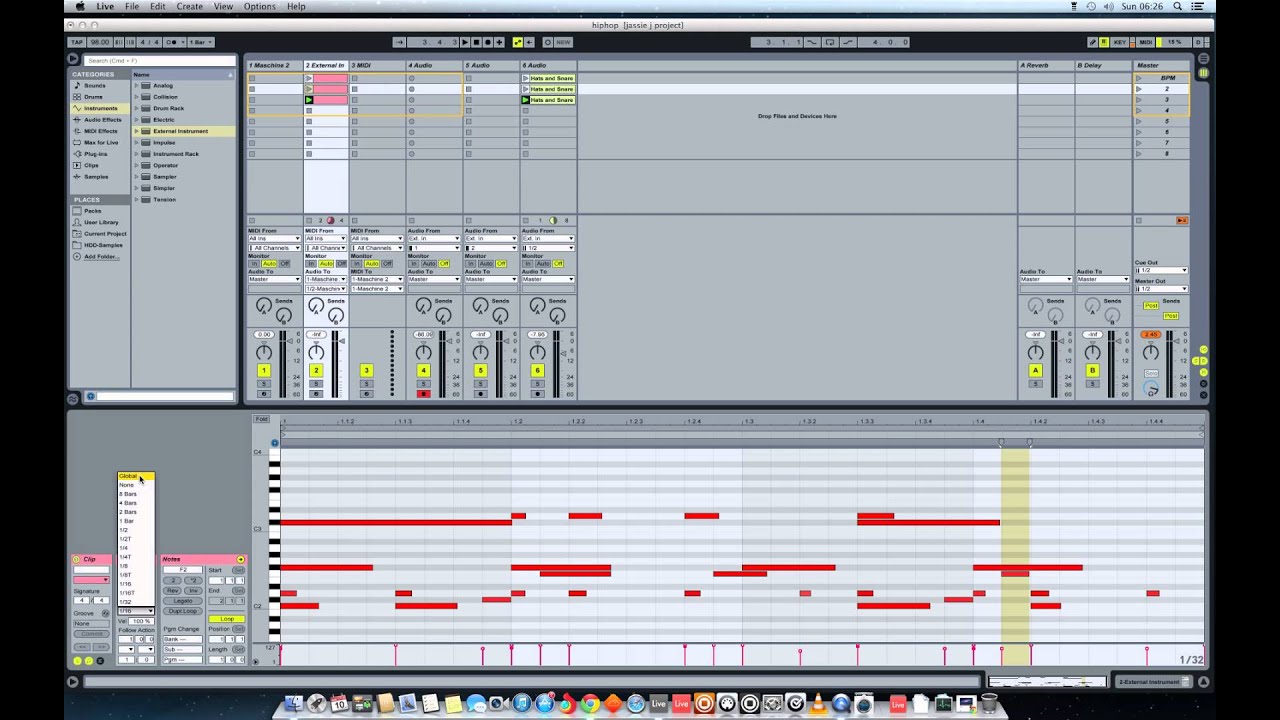Expand the Analog instrument folder
Screen dimensions: 1280x720
(137, 86)
